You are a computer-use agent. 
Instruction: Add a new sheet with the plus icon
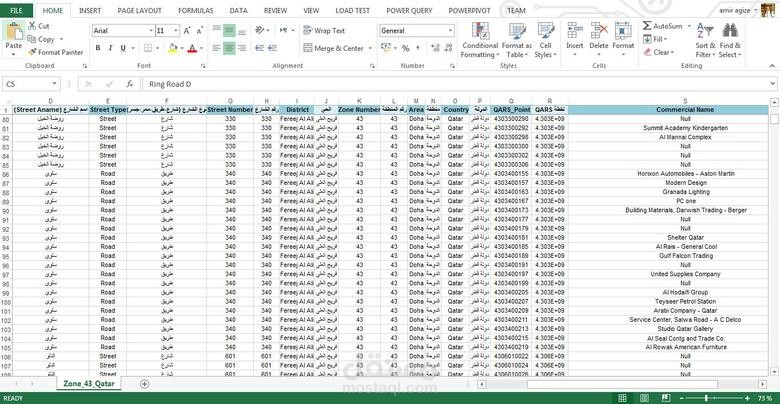(144, 384)
